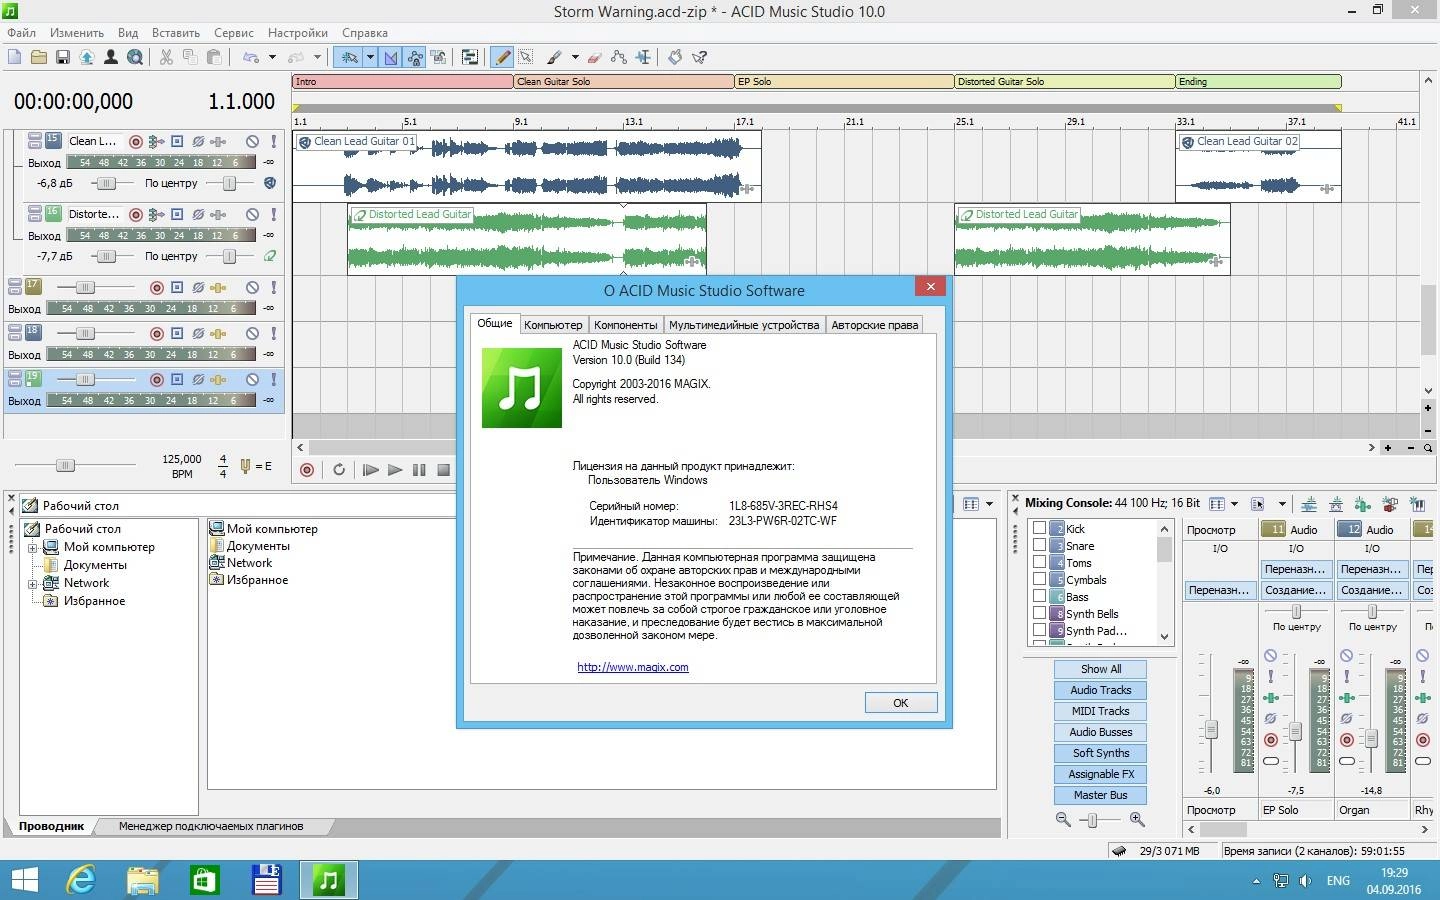Select the Time Selection tool
The height and width of the screenshot is (900, 1440).
click(643, 57)
